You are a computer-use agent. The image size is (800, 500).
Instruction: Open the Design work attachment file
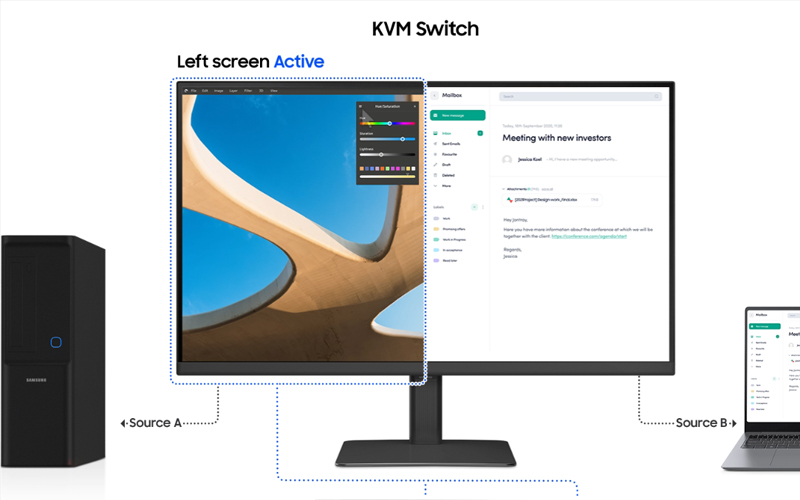point(552,200)
